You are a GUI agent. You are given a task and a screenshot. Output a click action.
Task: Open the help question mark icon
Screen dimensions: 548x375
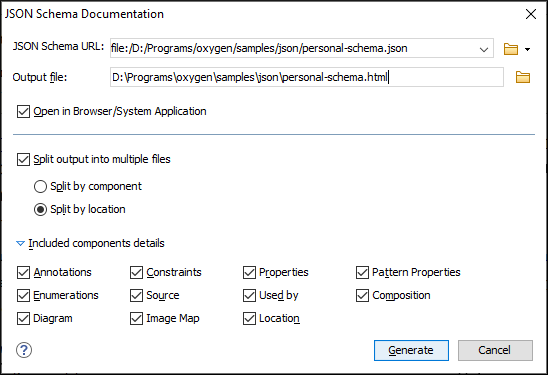click(24, 350)
